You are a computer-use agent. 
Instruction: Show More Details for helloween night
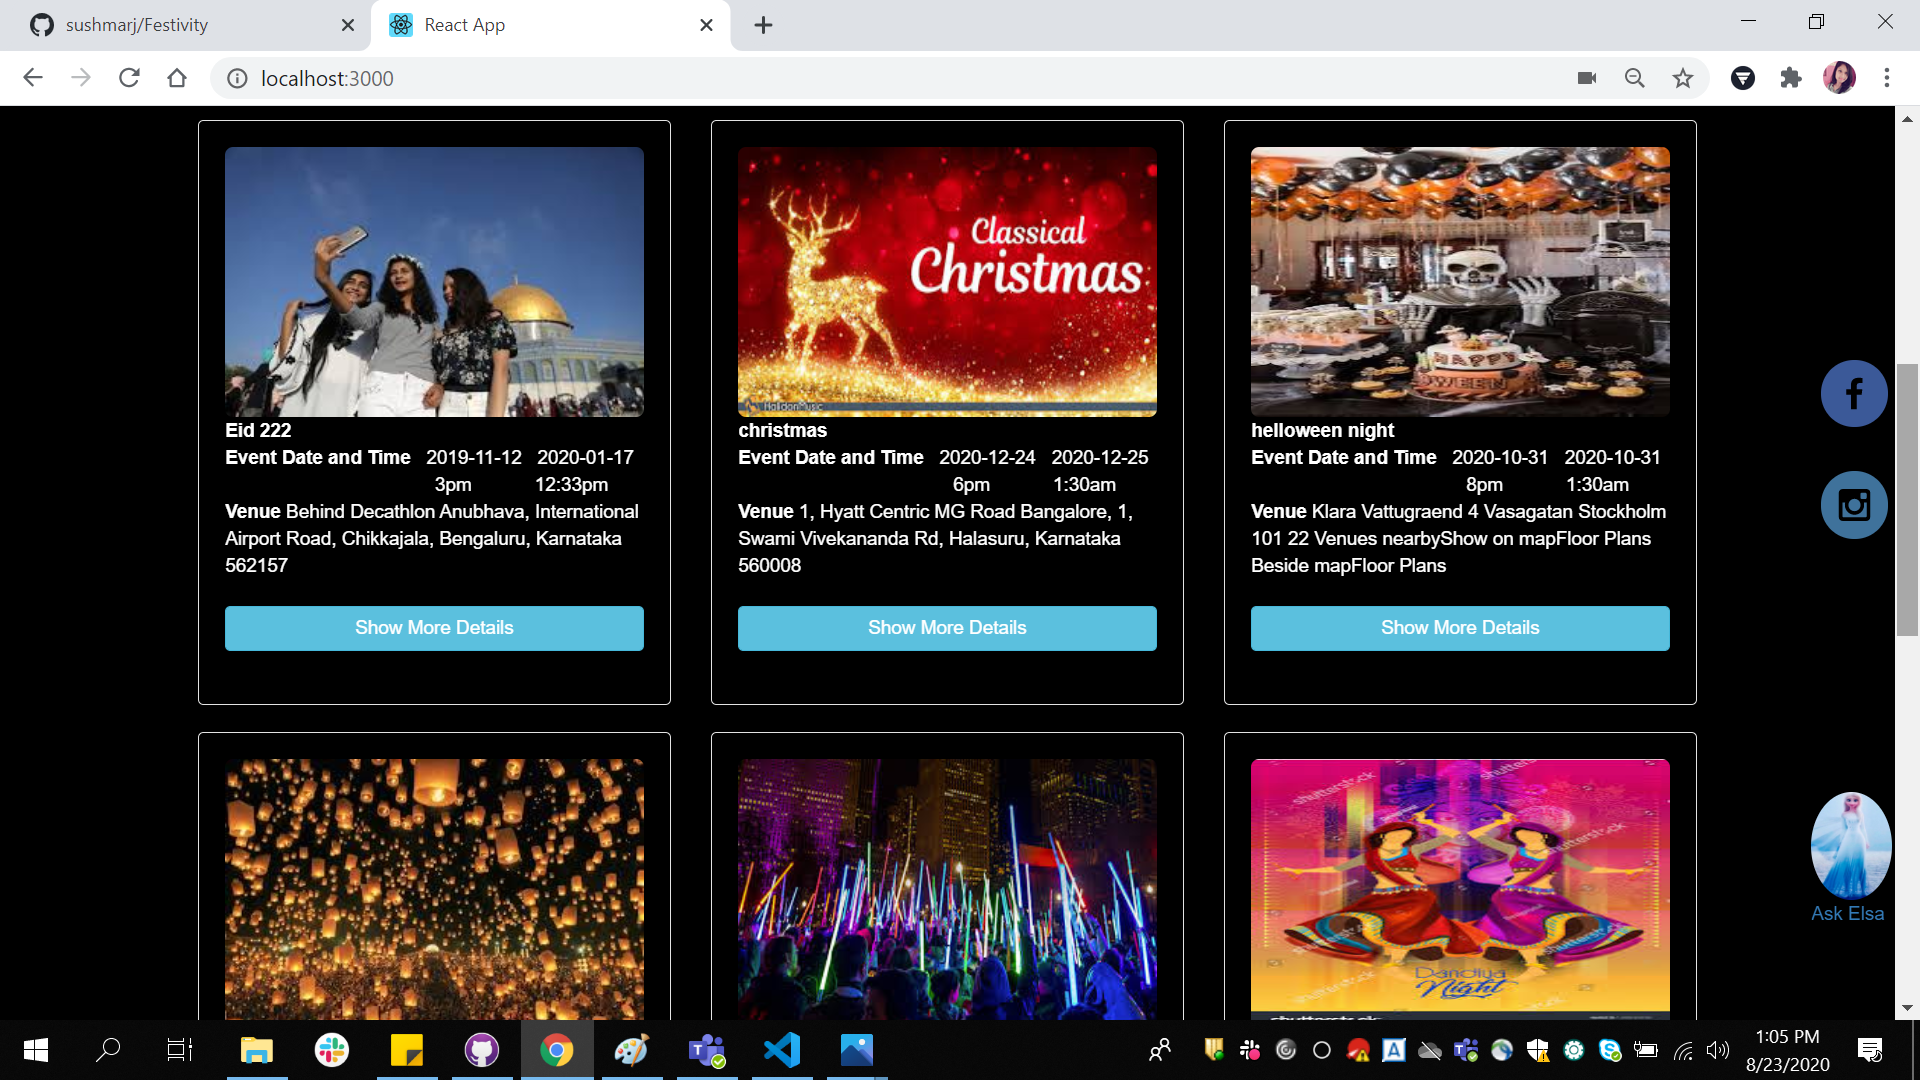coord(1459,627)
